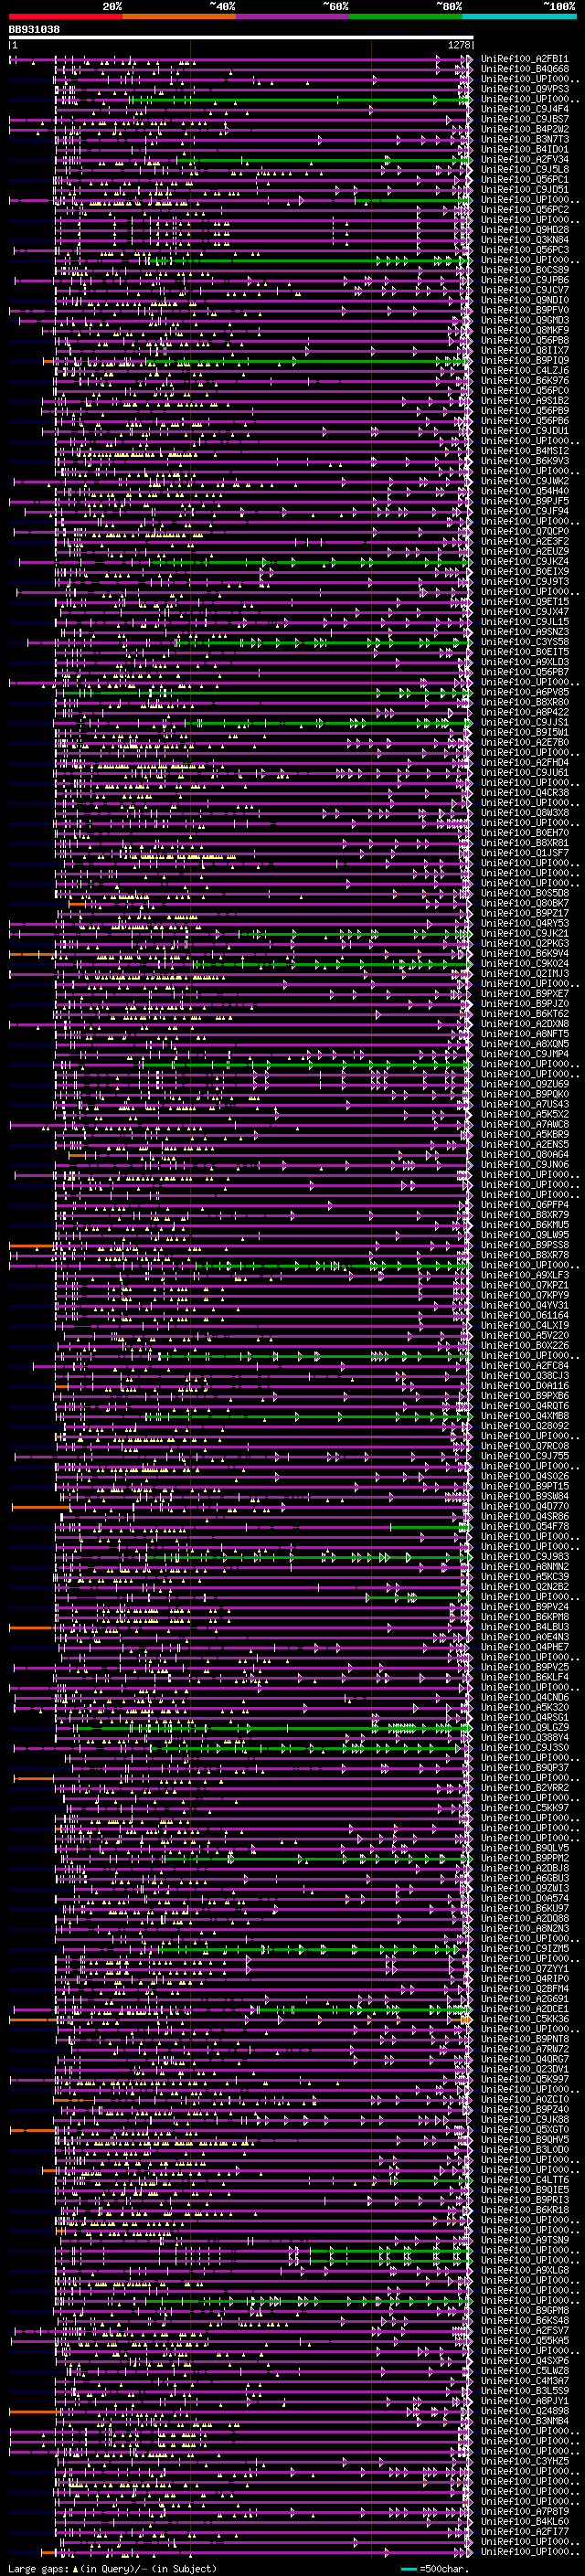
Task: Select the UniRef100_Q3KN84 hit
Action: 525,241
